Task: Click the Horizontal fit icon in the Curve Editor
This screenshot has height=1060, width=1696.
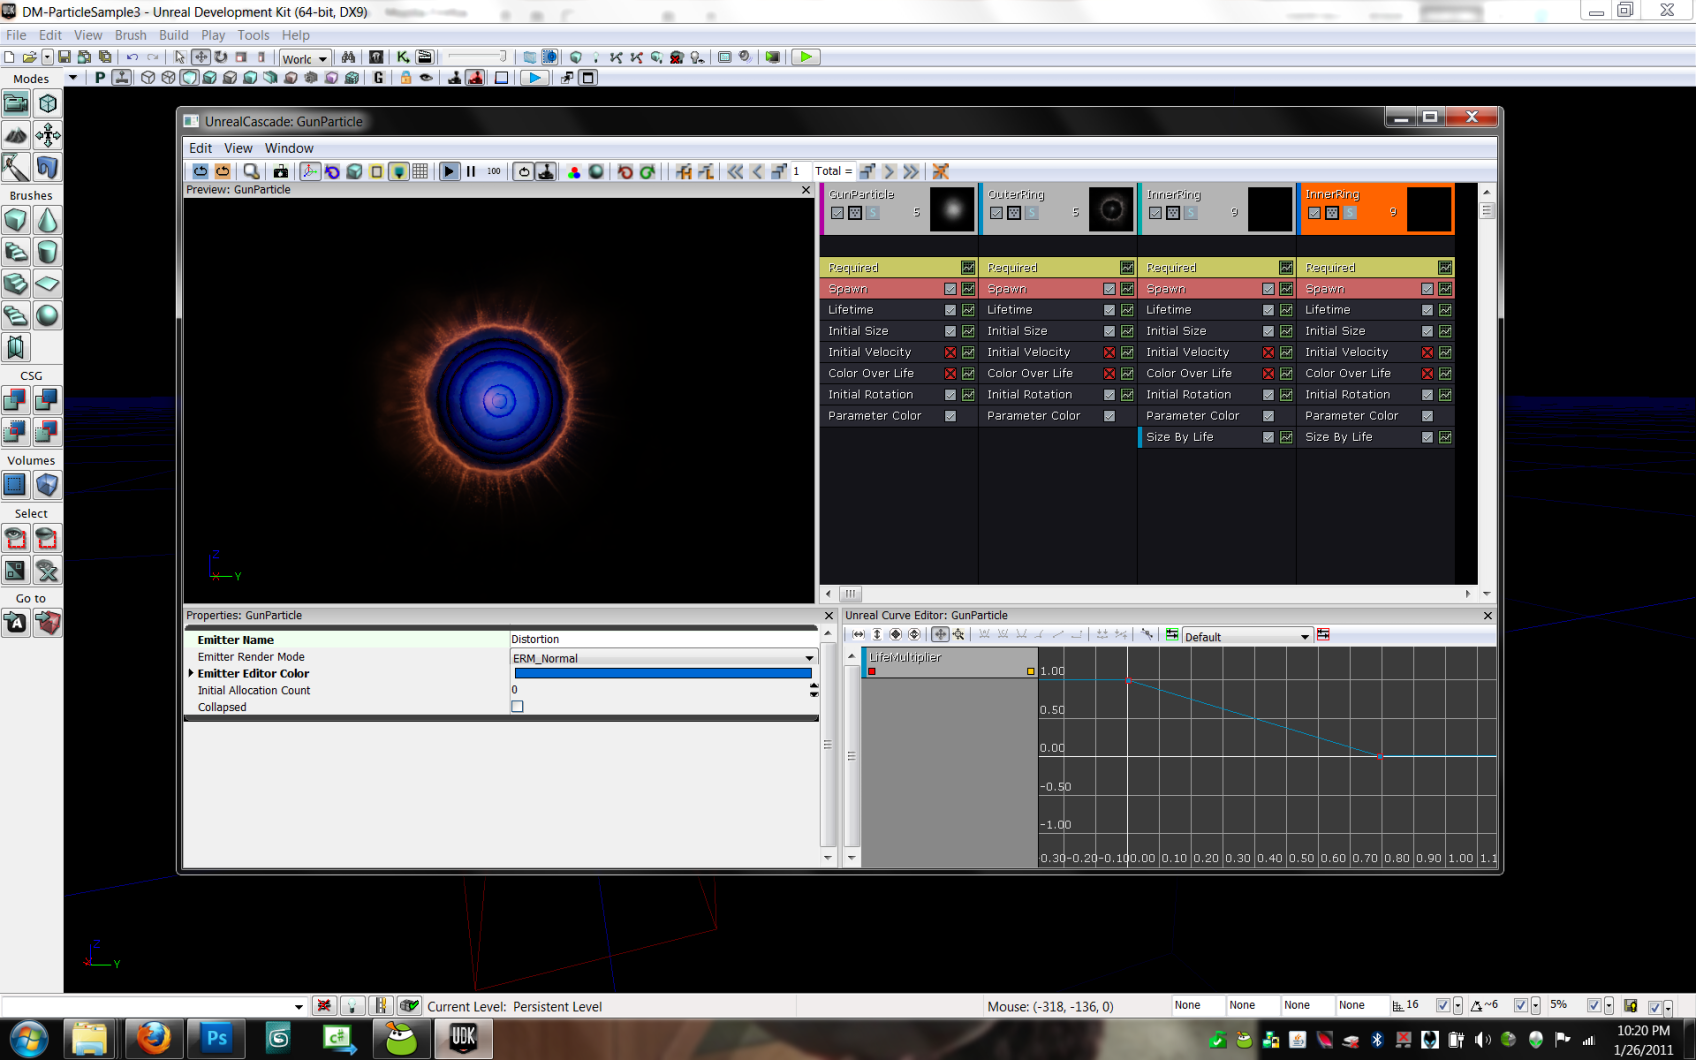Action: pyautogui.click(x=858, y=635)
